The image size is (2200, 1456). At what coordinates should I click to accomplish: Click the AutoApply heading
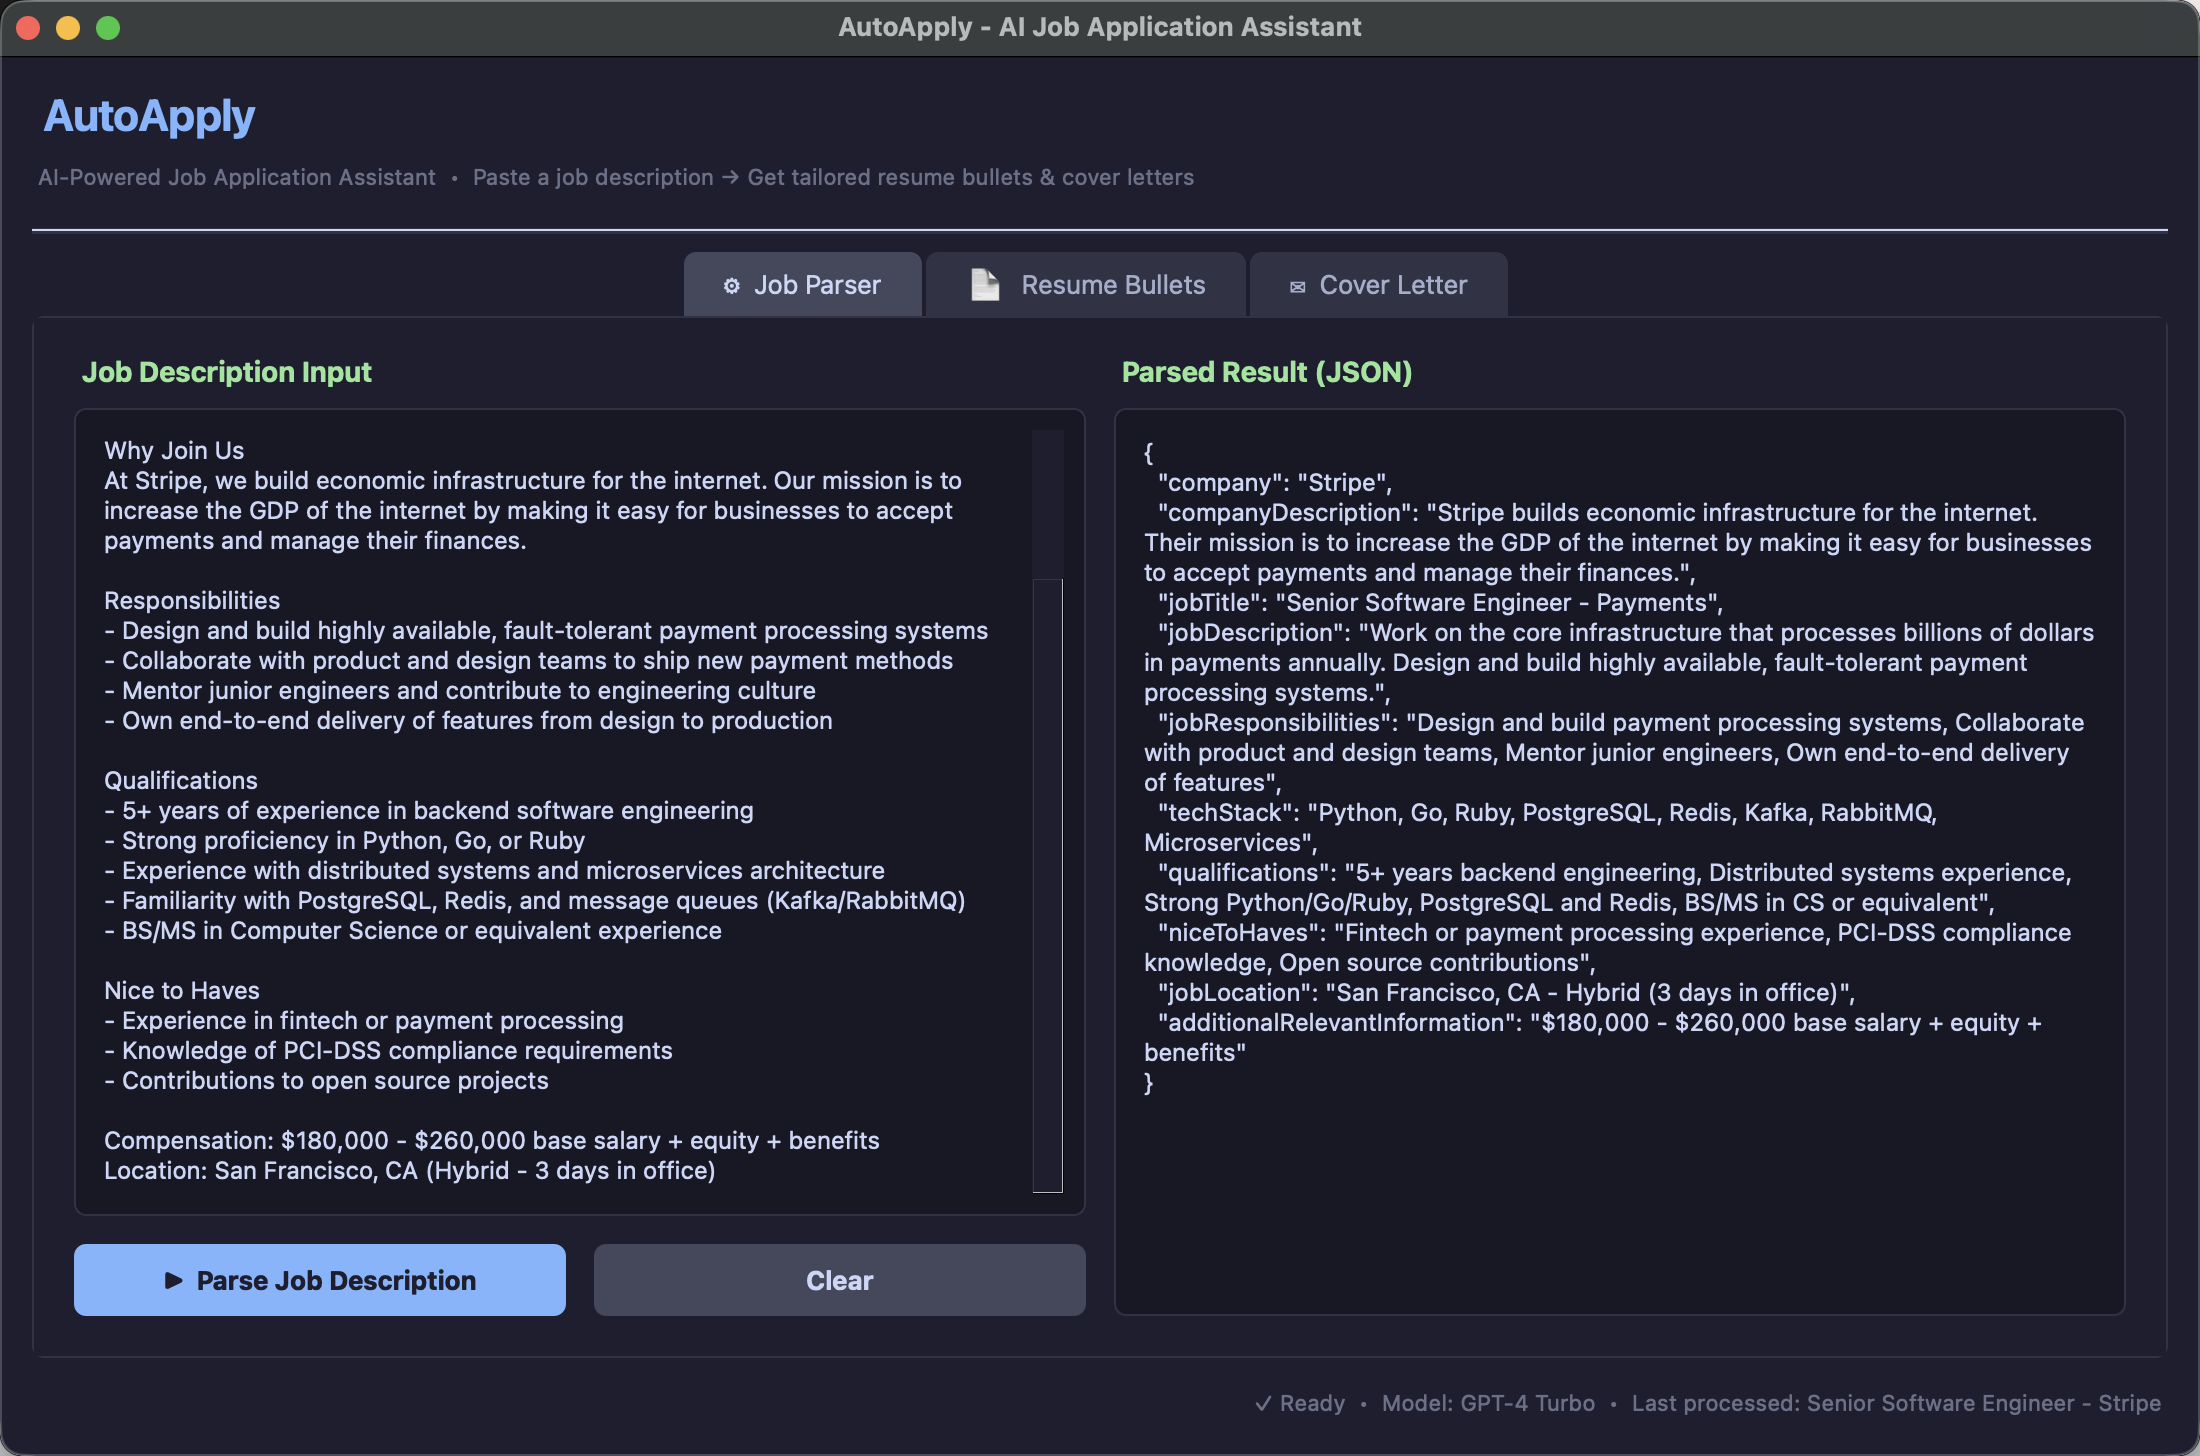click(x=148, y=115)
